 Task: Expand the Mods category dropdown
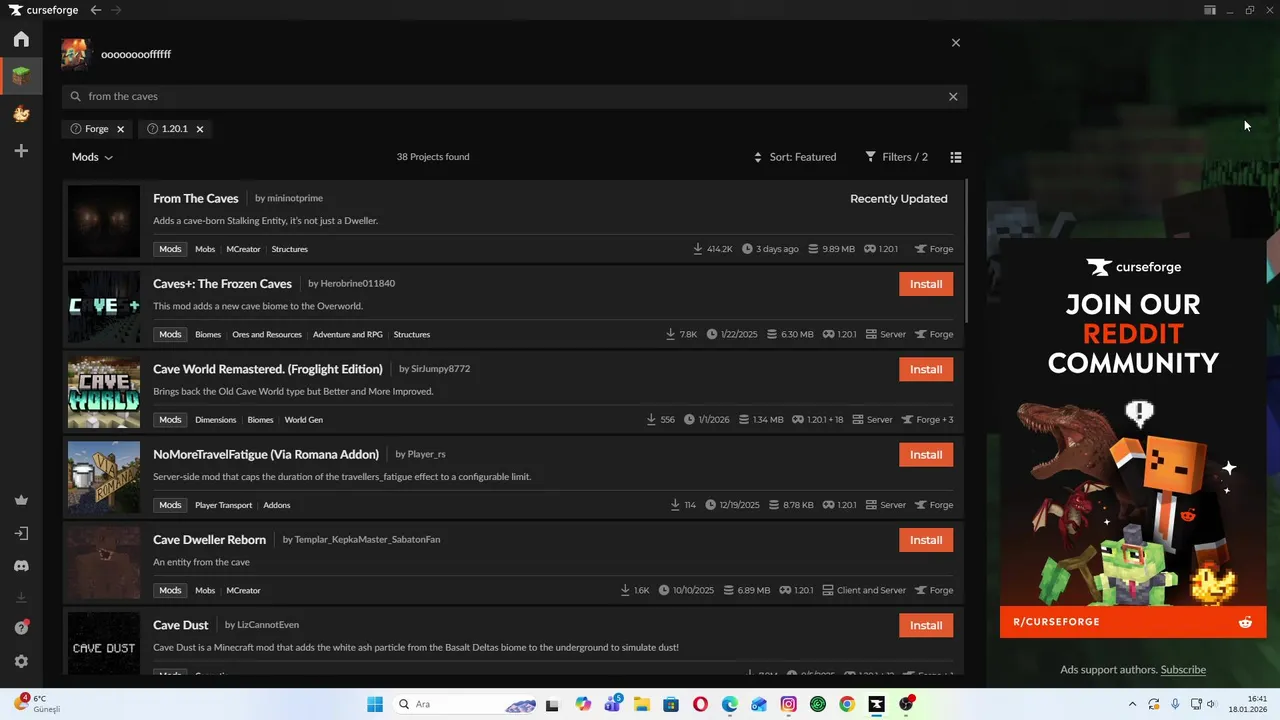pyautogui.click(x=92, y=157)
